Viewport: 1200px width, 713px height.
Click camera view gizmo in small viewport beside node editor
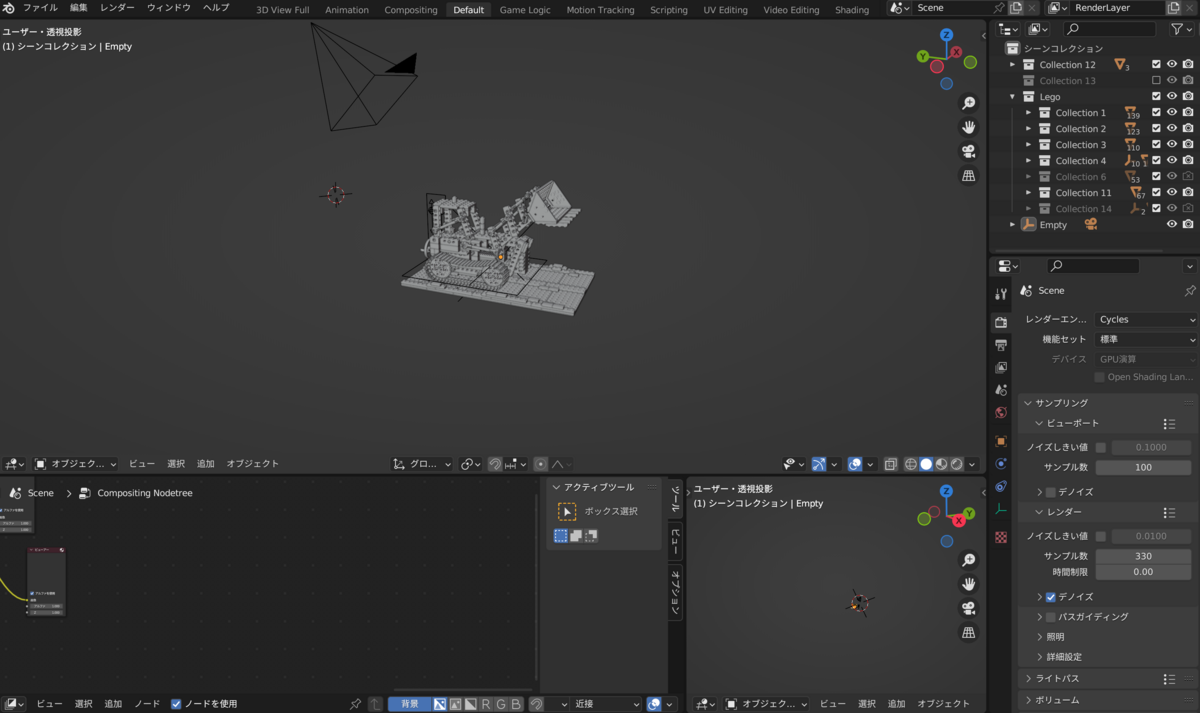coord(968,608)
